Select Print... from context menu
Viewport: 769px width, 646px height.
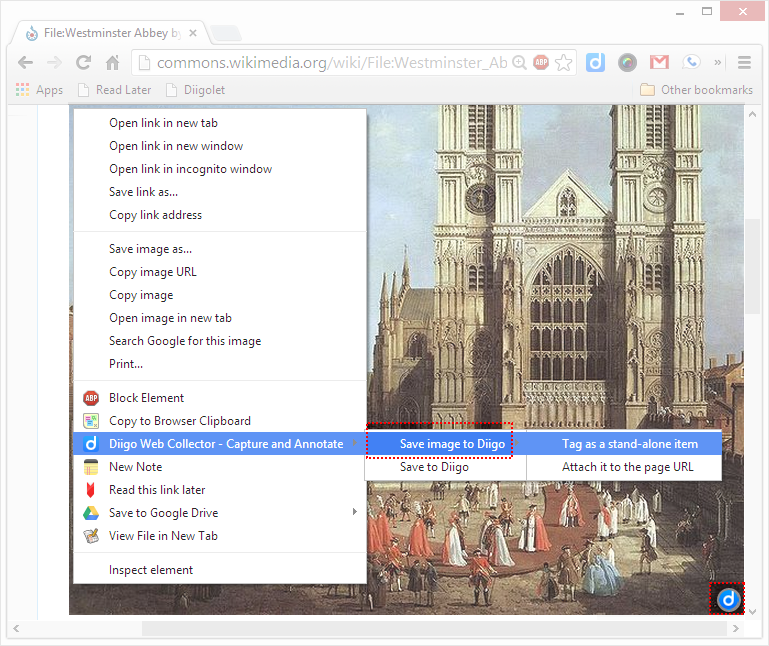click(220, 364)
